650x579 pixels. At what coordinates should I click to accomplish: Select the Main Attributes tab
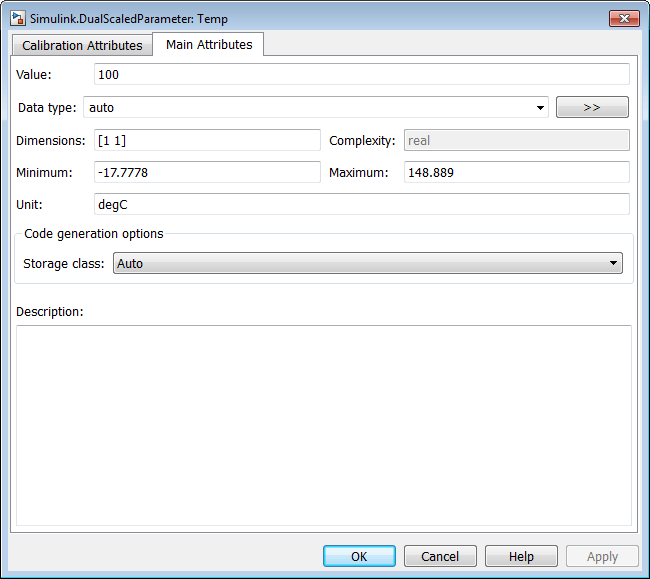209,44
